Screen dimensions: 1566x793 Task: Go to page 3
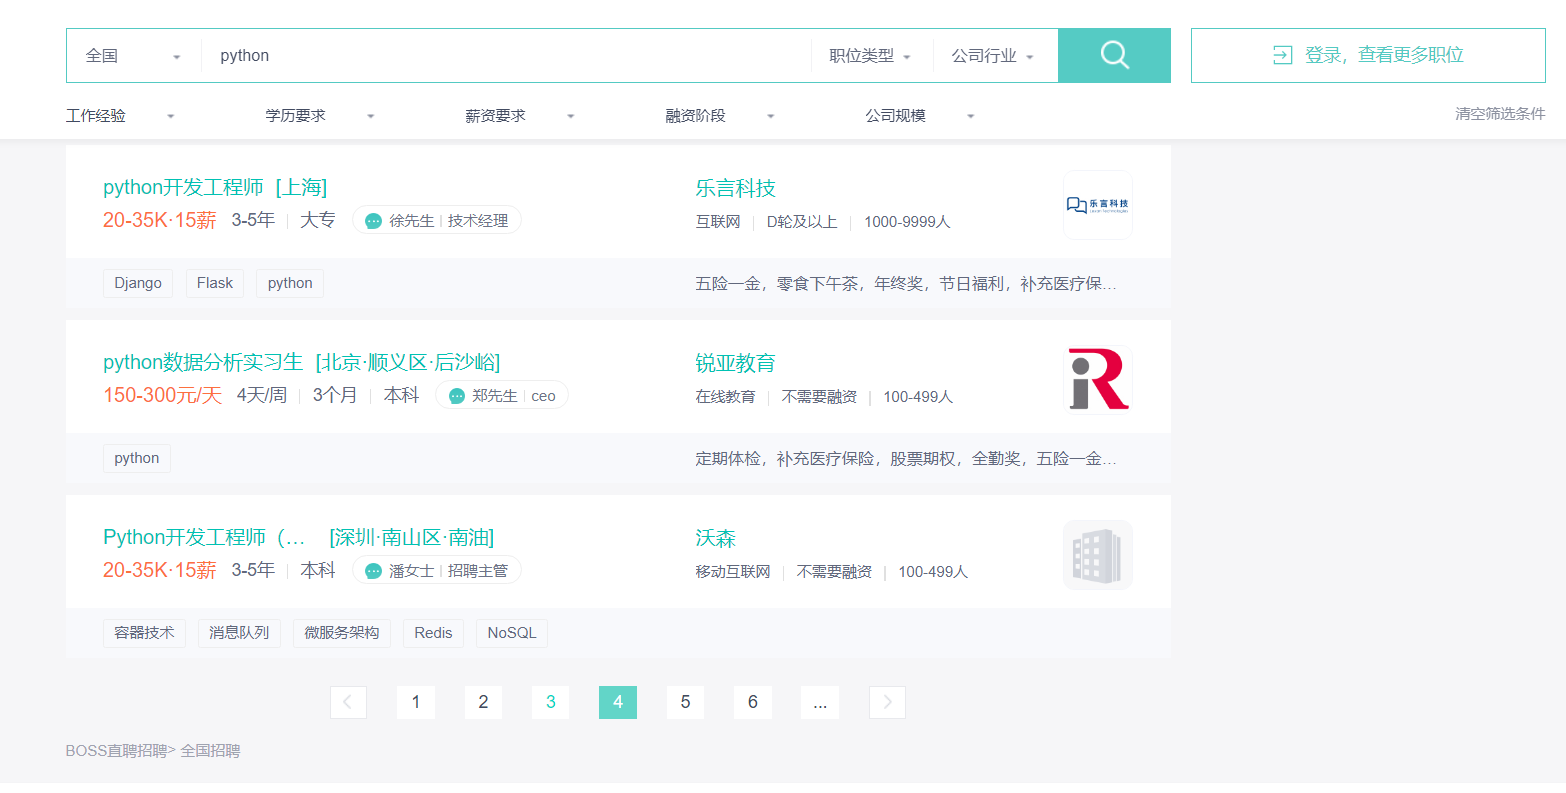550,702
